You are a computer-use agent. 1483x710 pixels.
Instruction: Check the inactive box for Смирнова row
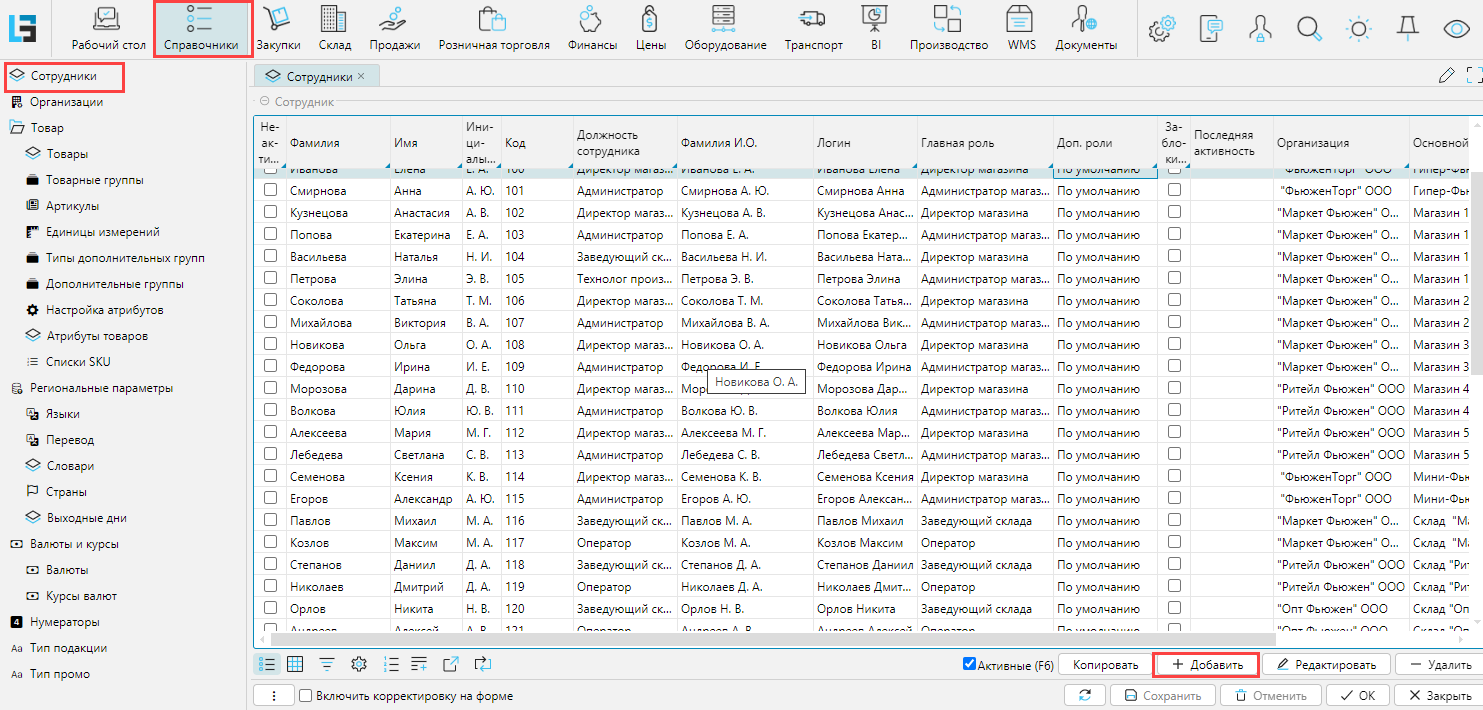tap(270, 190)
